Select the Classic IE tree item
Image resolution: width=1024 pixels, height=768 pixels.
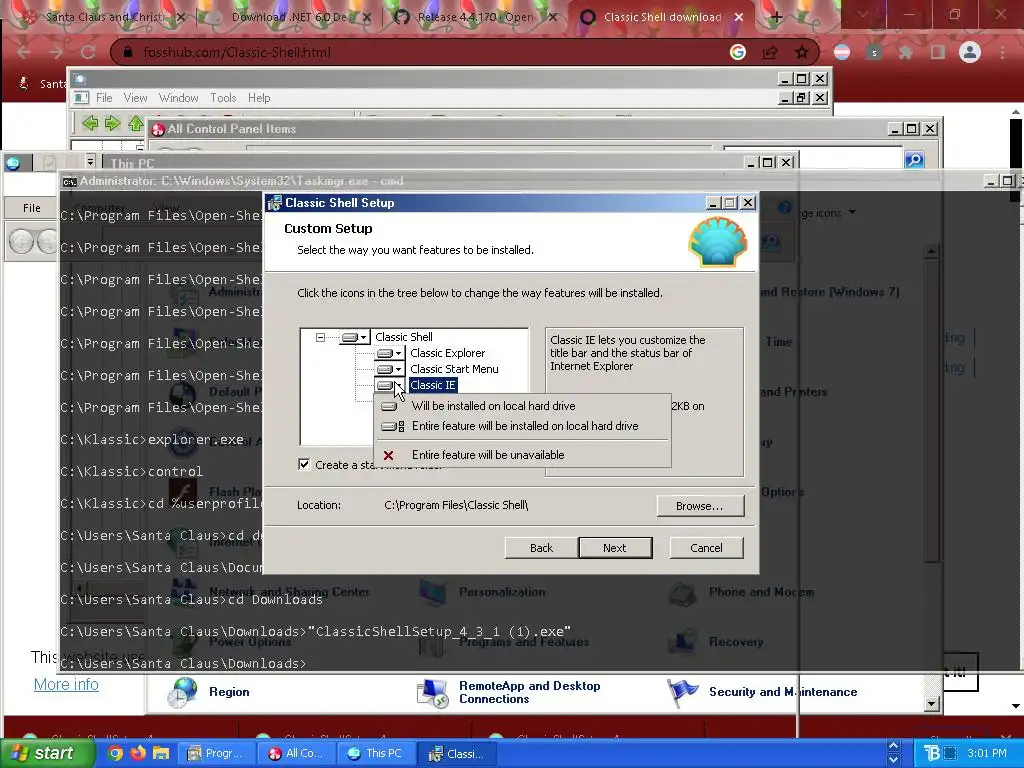point(432,385)
